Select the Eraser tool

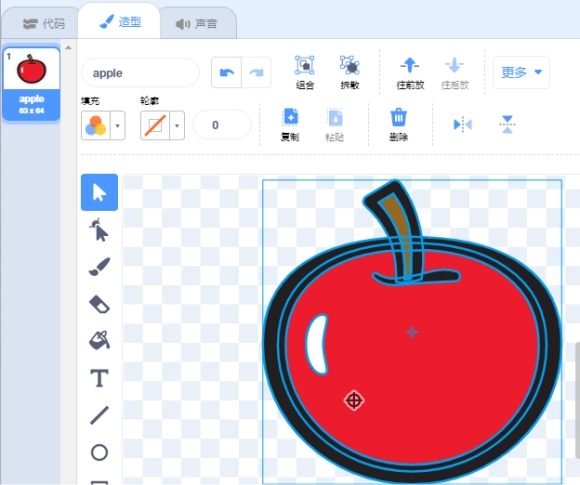pyautogui.click(x=99, y=304)
